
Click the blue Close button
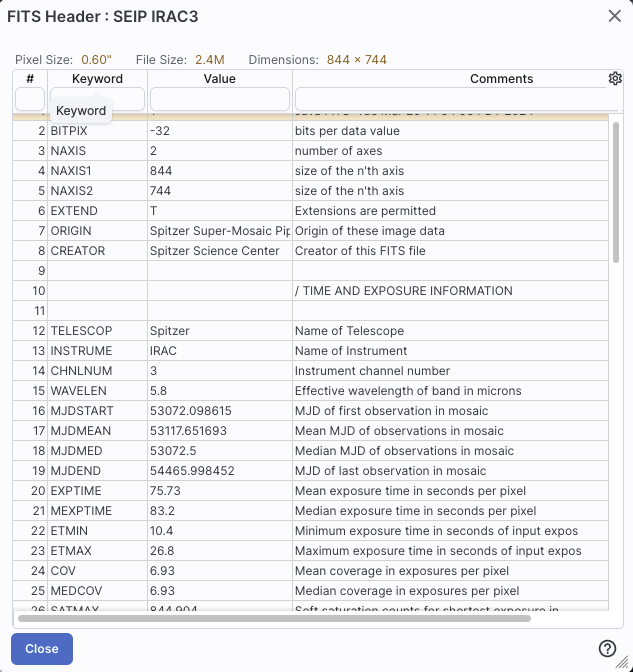point(42,649)
